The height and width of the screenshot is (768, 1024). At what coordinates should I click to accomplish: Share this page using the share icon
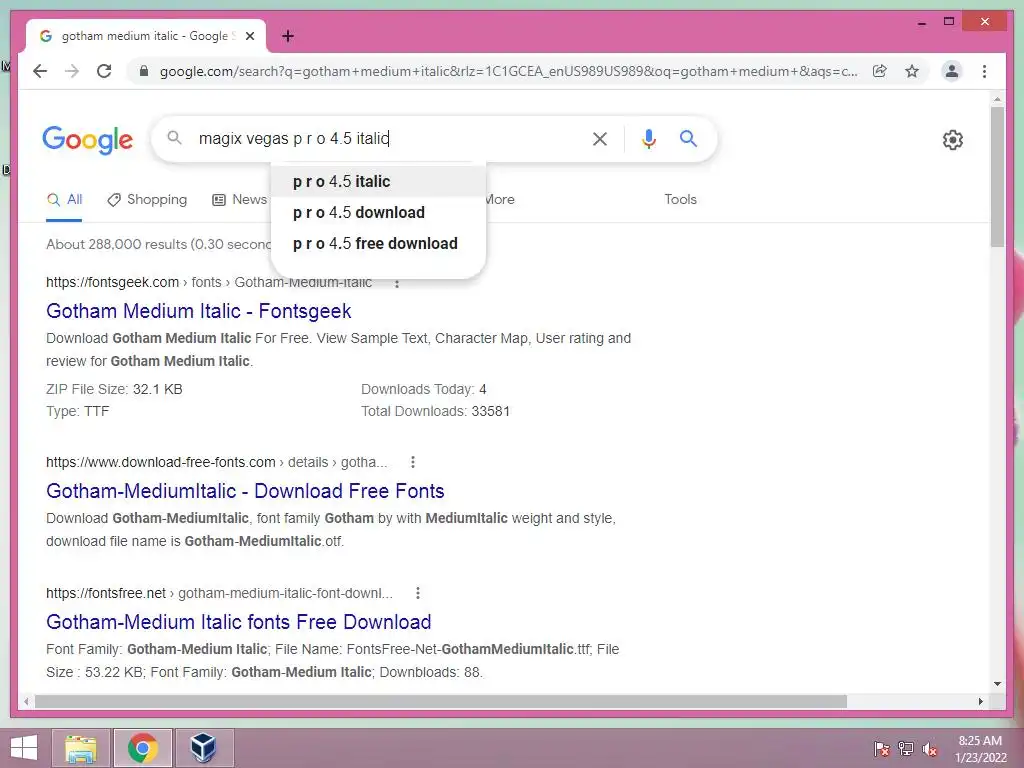[x=880, y=71]
